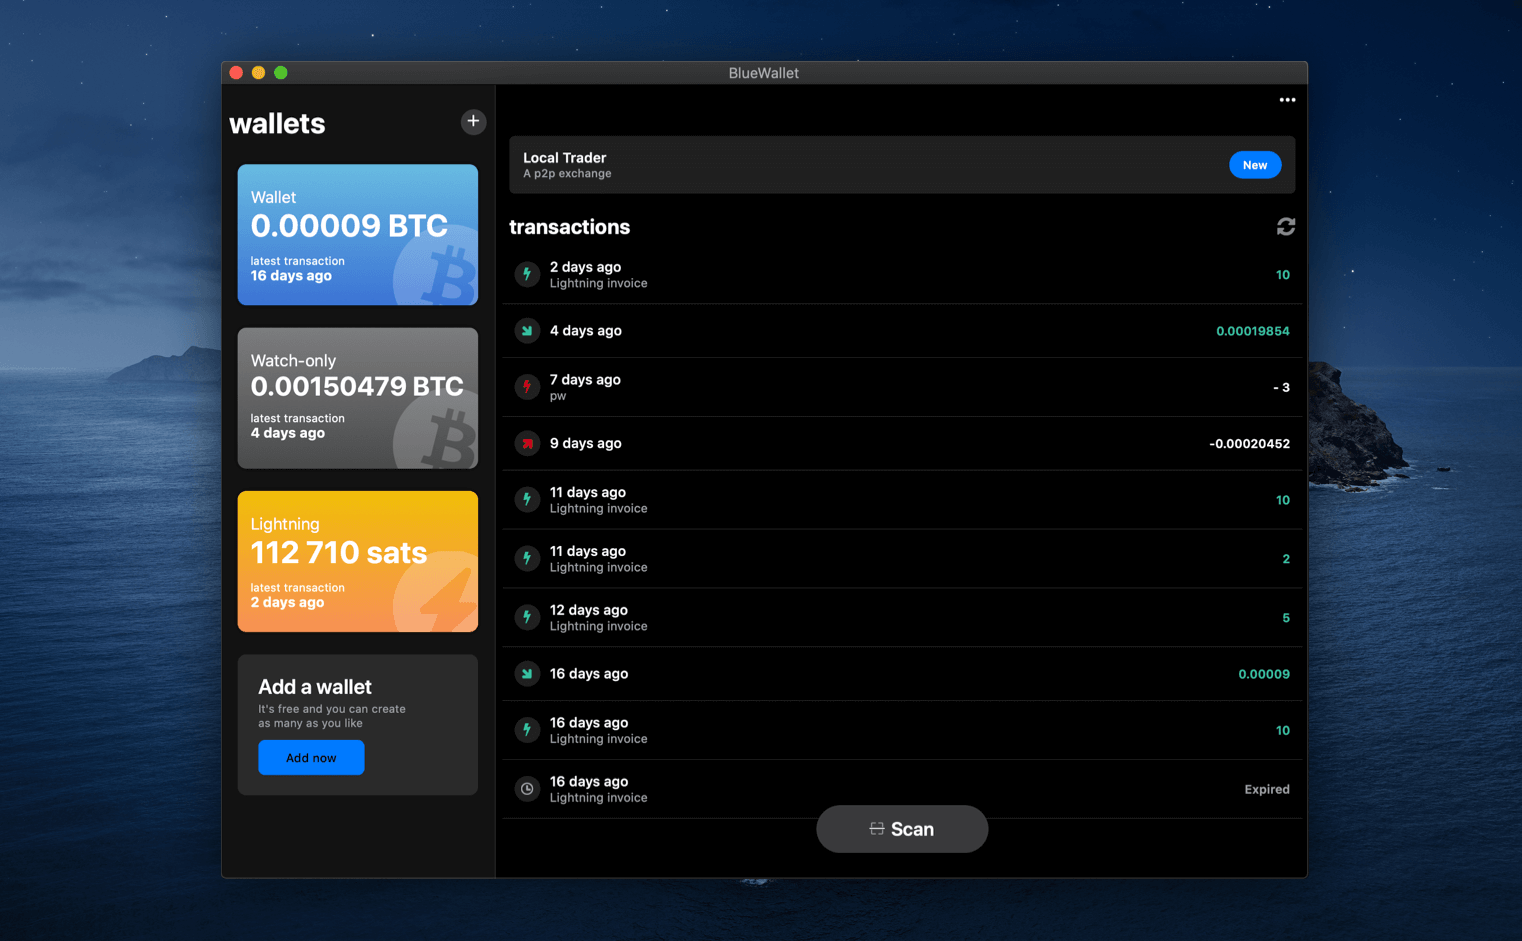Click the Add a wallet title
Viewport: 1522px width, 941px height.
315,687
